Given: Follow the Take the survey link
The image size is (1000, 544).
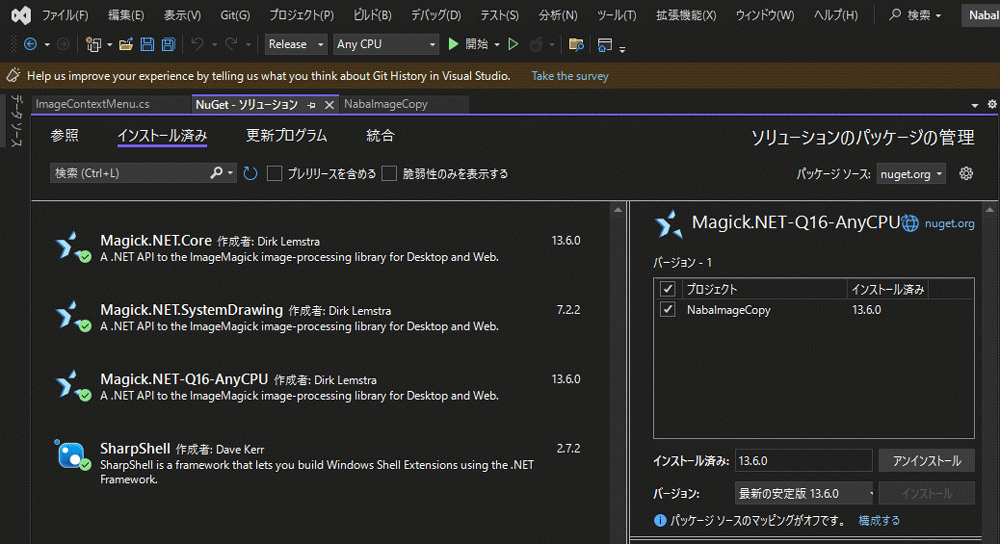Looking at the screenshot, I should click(x=569, y=76).
